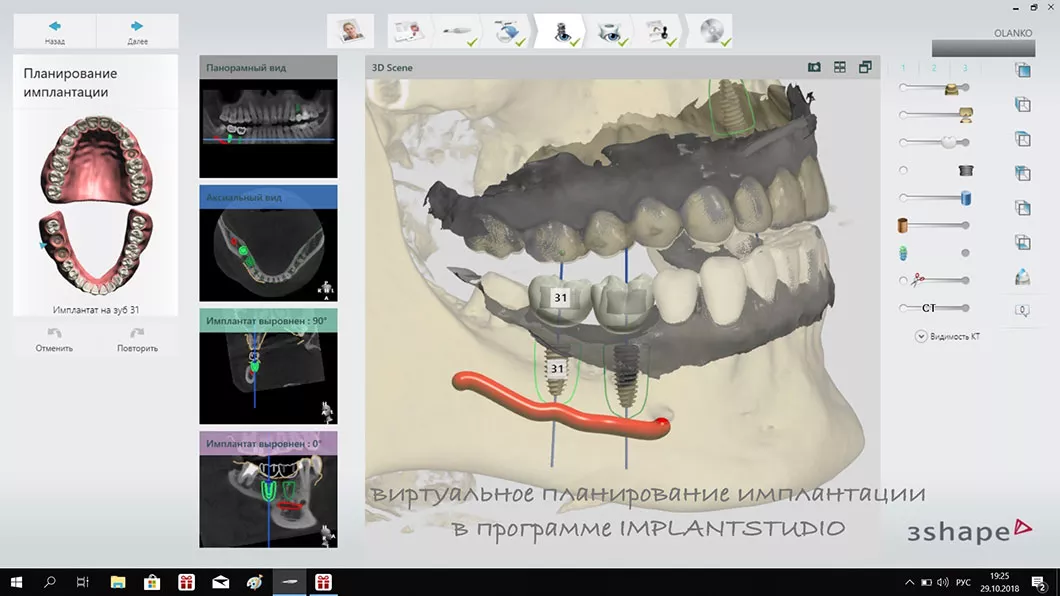Switch to four-pane grid layout icon
The image size is (1060, 596).
pos(840,67)
